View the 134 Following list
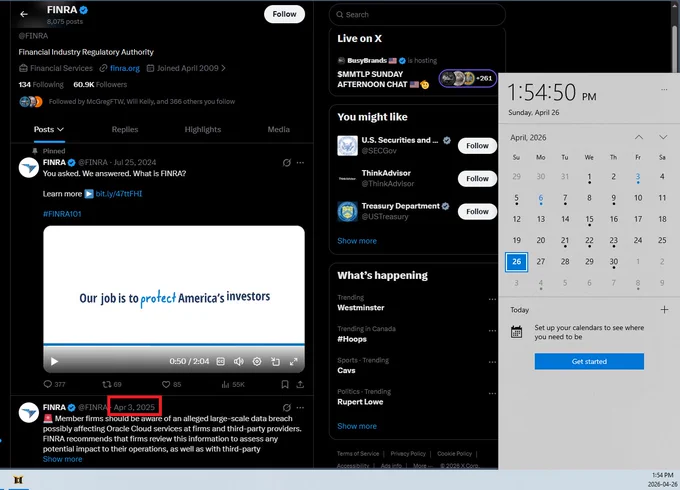Image resolution: width=680 pixels, height=490 pixels. tap(41, 85)
